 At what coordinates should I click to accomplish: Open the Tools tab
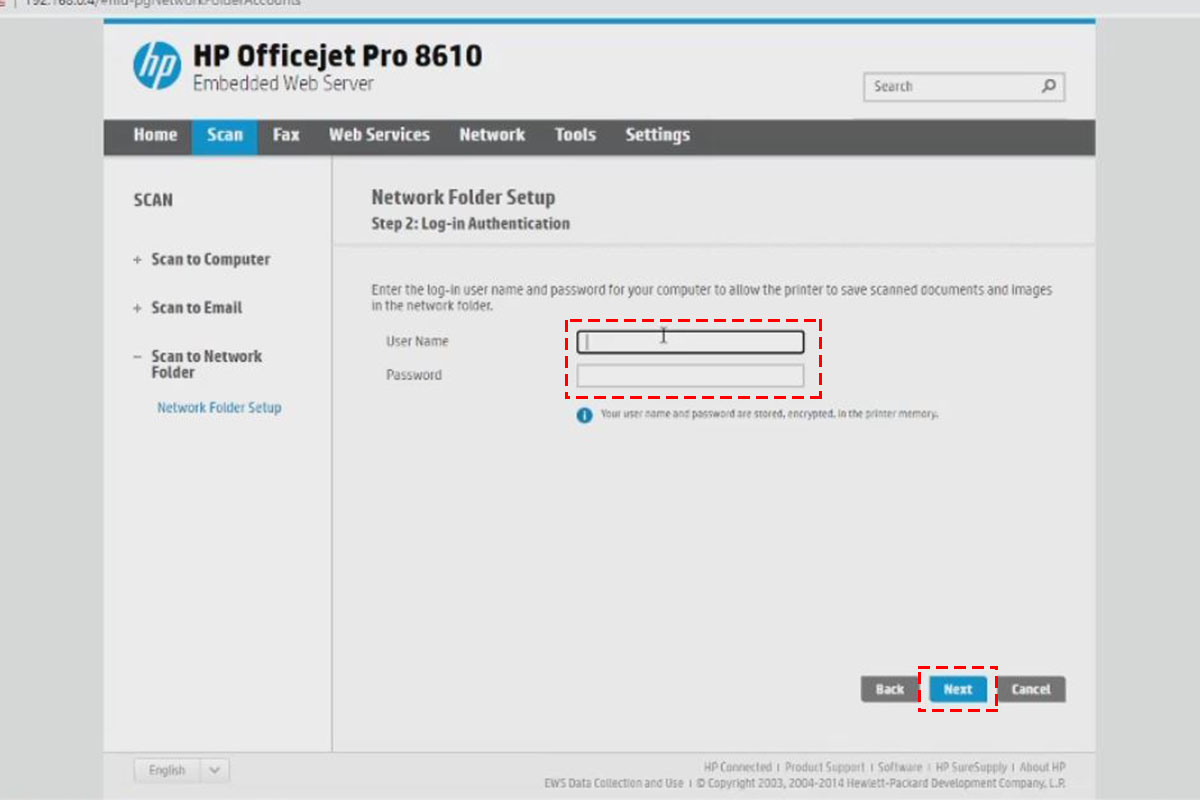(x=575, y=135)
